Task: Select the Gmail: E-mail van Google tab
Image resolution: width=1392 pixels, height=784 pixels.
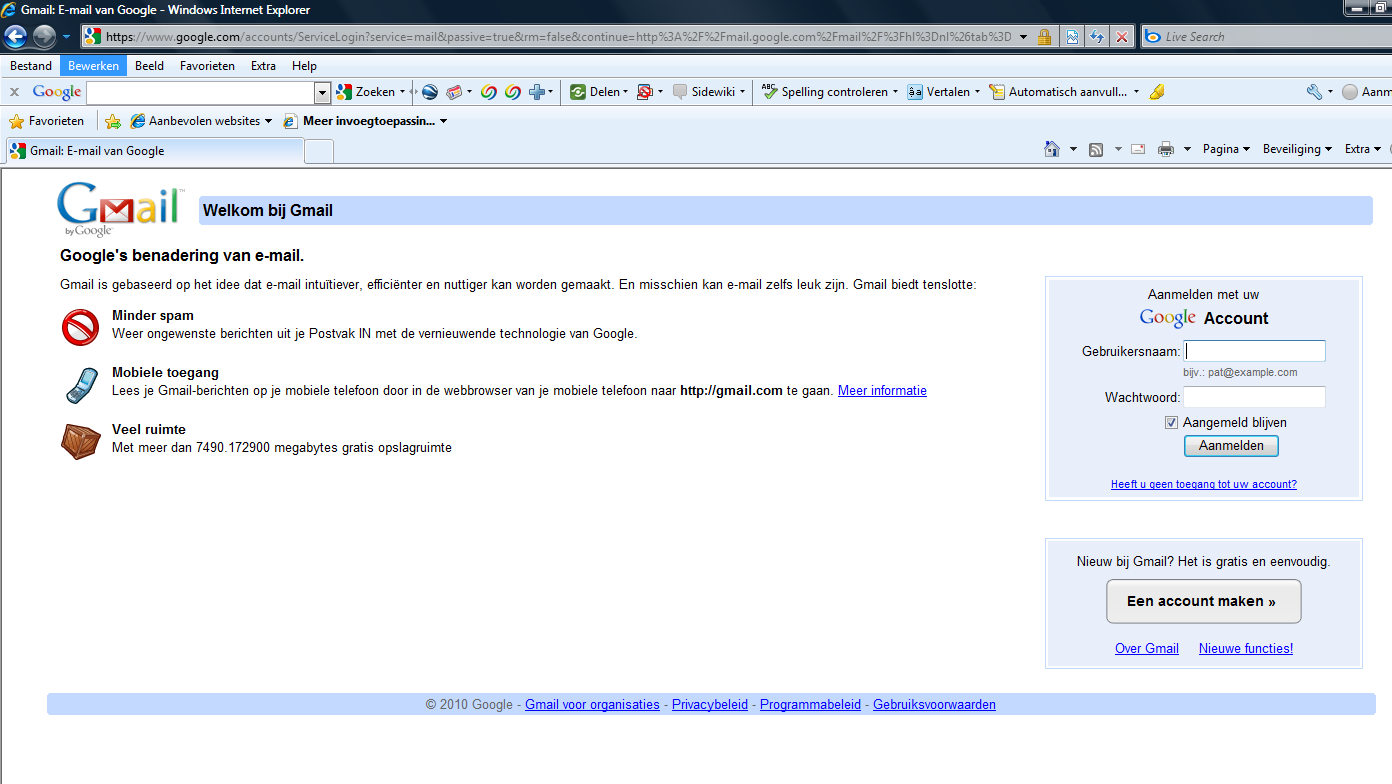Action: point(155,151)
